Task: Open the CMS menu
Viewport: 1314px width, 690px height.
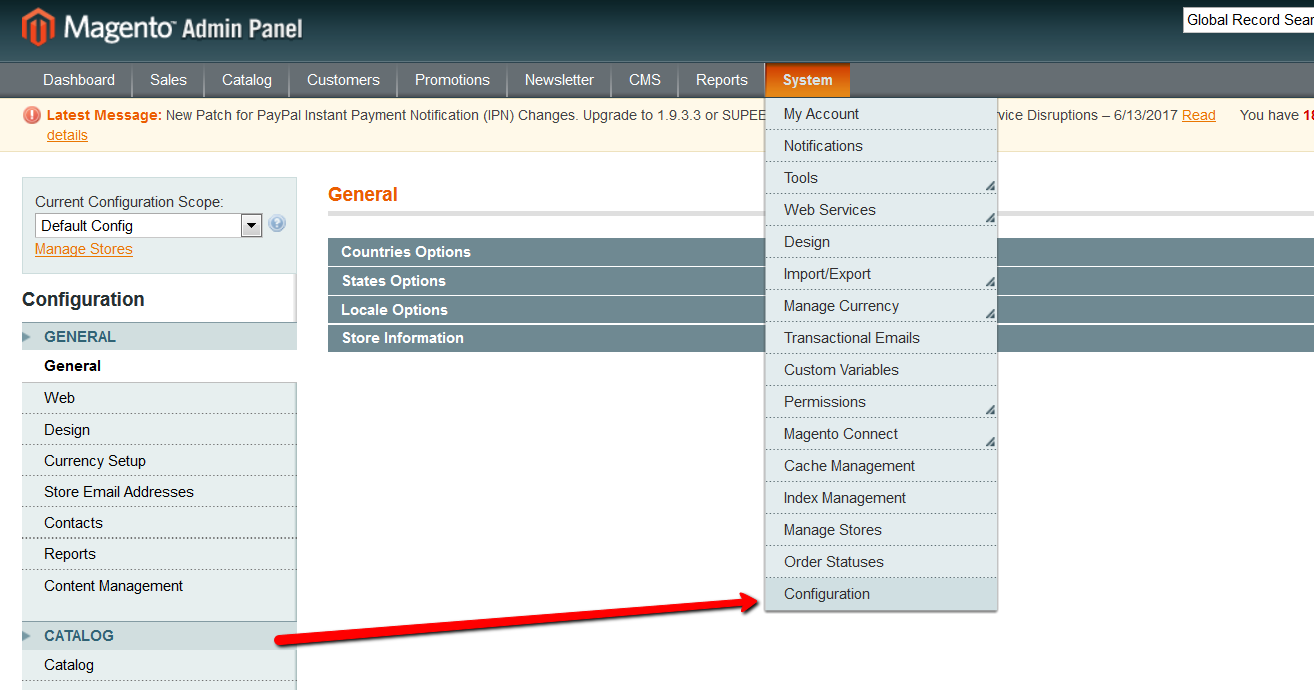Action: point(645,80)
